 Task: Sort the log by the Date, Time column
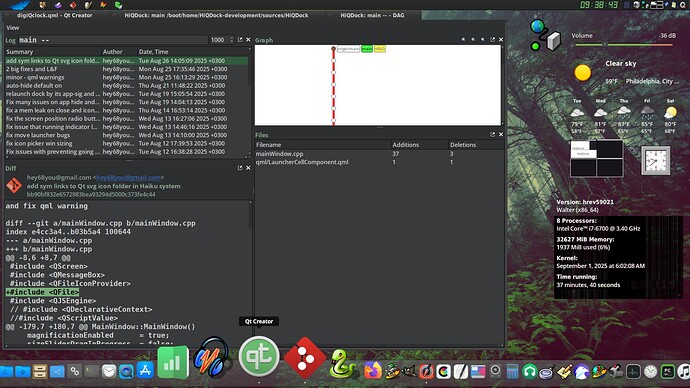click(193, 51)
